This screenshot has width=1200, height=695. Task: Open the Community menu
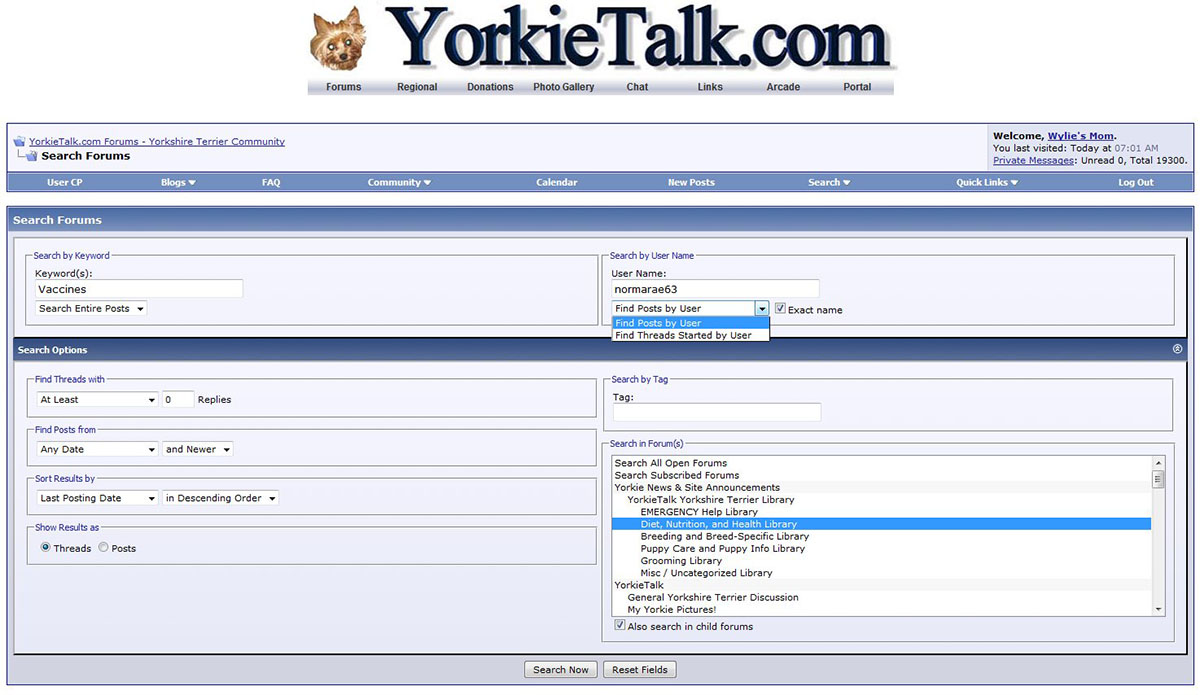(x=399, y=183)
